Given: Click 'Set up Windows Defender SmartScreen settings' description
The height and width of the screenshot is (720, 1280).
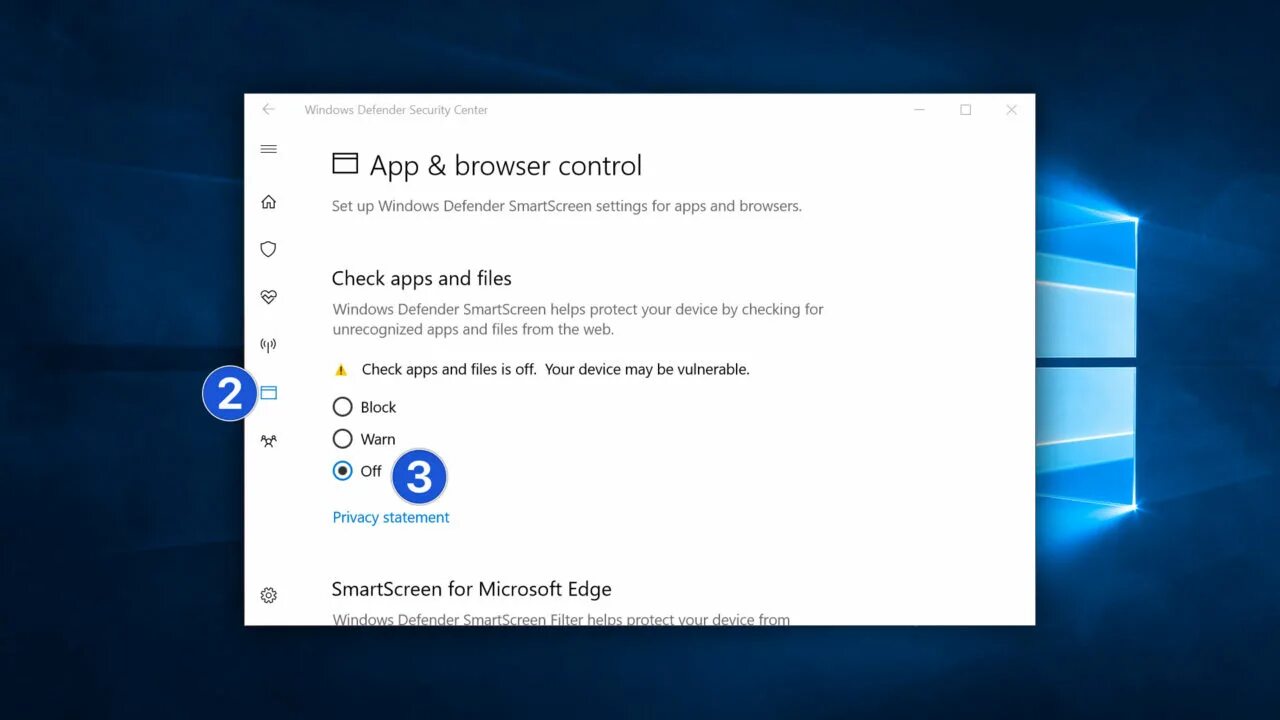Looking at the screenshot, I should coord(566,206).
